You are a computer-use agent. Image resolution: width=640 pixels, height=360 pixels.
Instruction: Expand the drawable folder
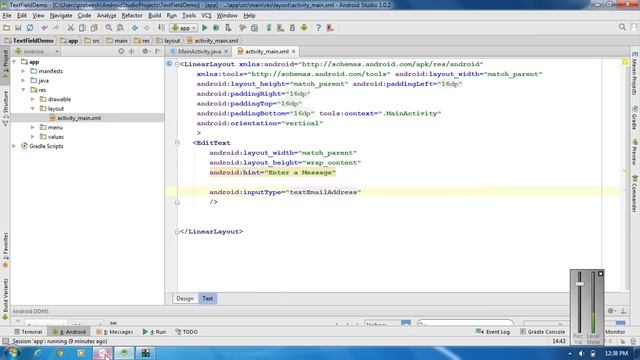coord(33,99)
